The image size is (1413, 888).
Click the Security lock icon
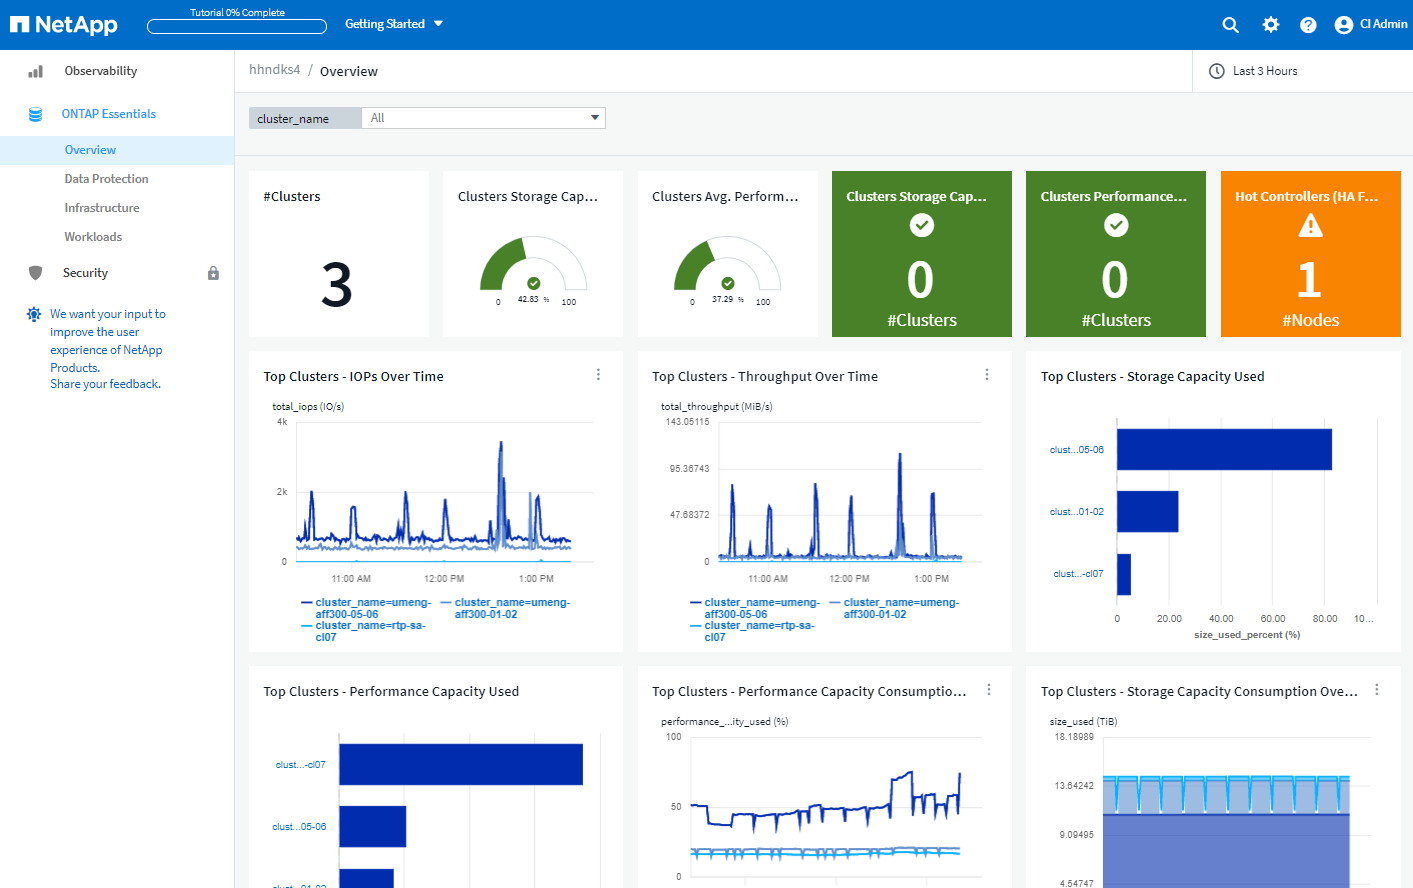pos(213,273)
